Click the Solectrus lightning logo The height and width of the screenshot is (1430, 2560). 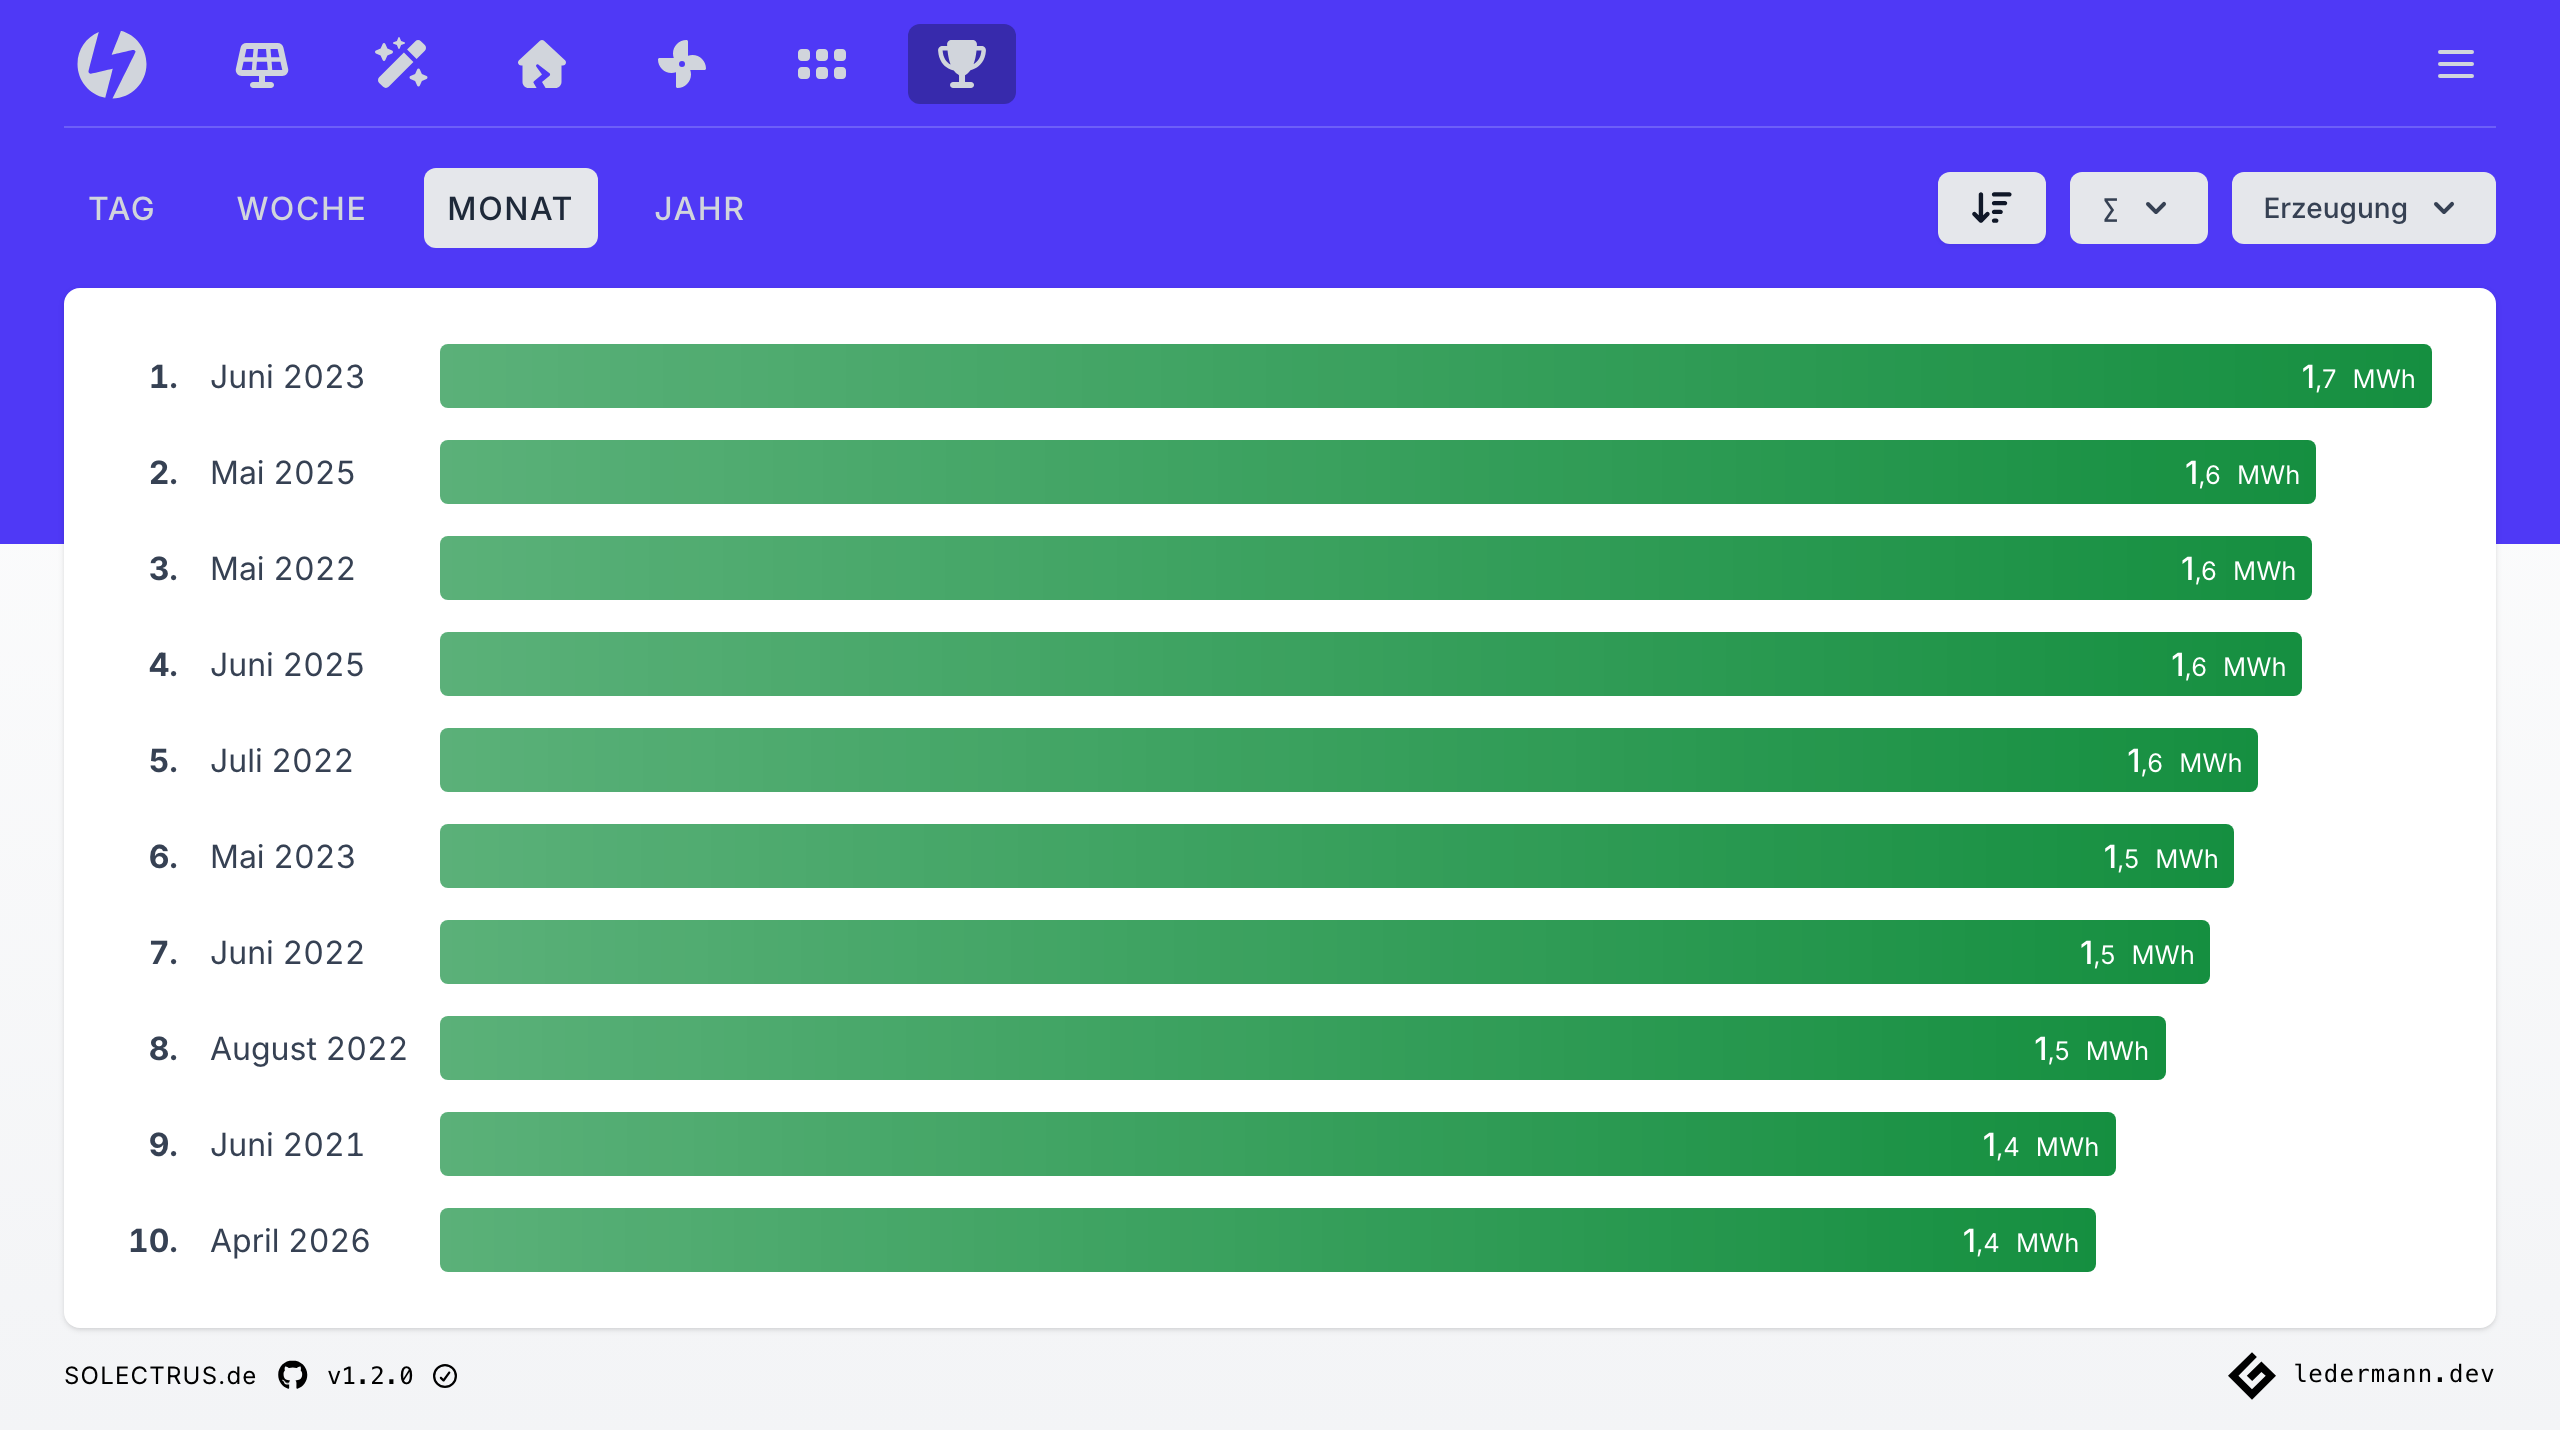[x=112, y=64]
